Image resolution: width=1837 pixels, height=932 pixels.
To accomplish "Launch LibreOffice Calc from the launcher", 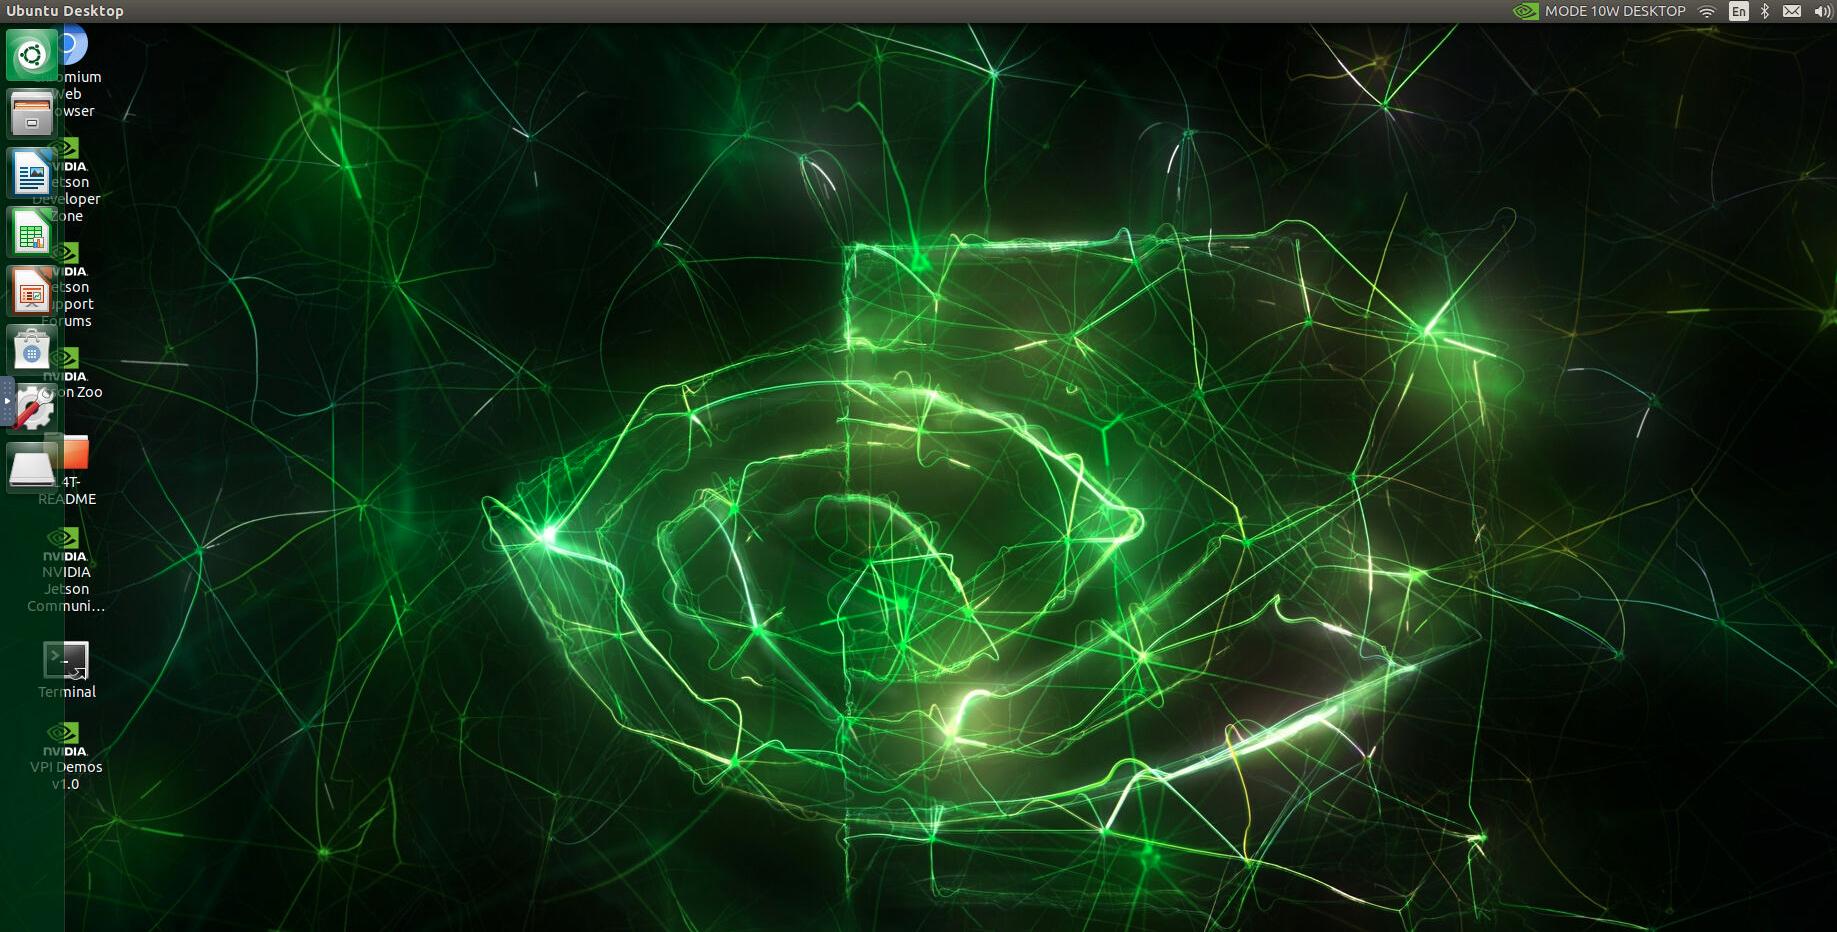I will pyautogui.click(x=32, y=231).
